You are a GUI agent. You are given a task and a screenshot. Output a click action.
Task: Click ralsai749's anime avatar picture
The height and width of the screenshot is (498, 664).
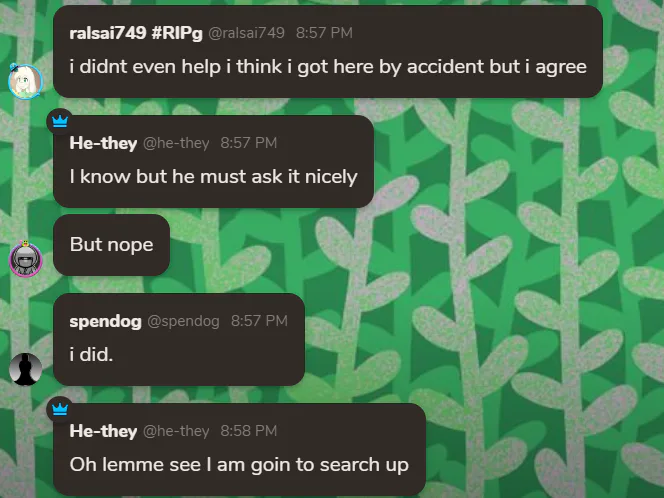(25, 81)
